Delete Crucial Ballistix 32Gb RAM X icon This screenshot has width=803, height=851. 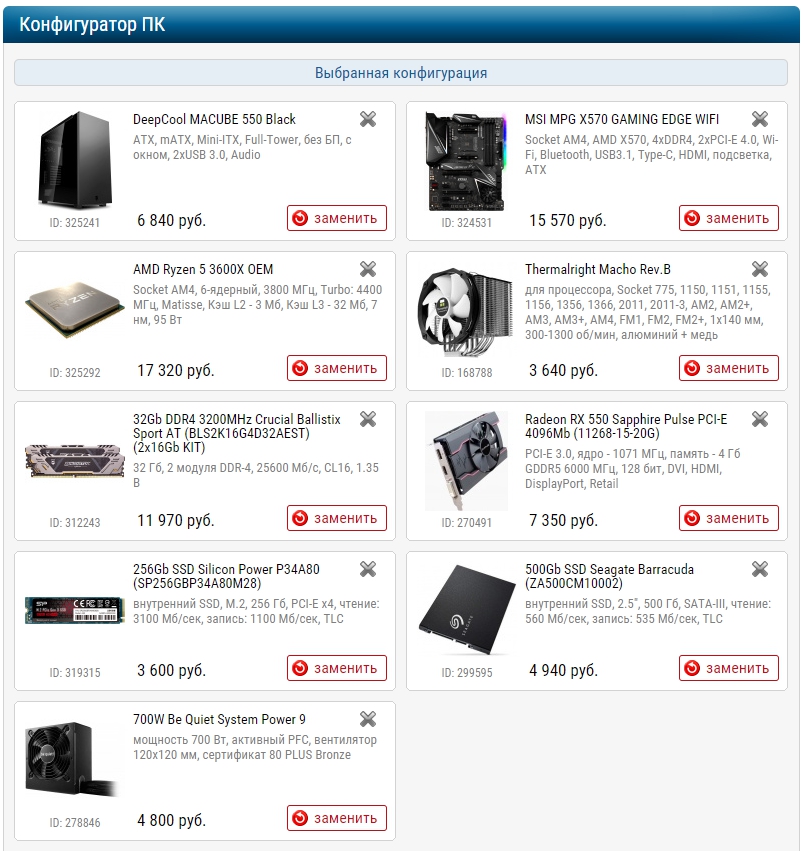tap(368, 419)
